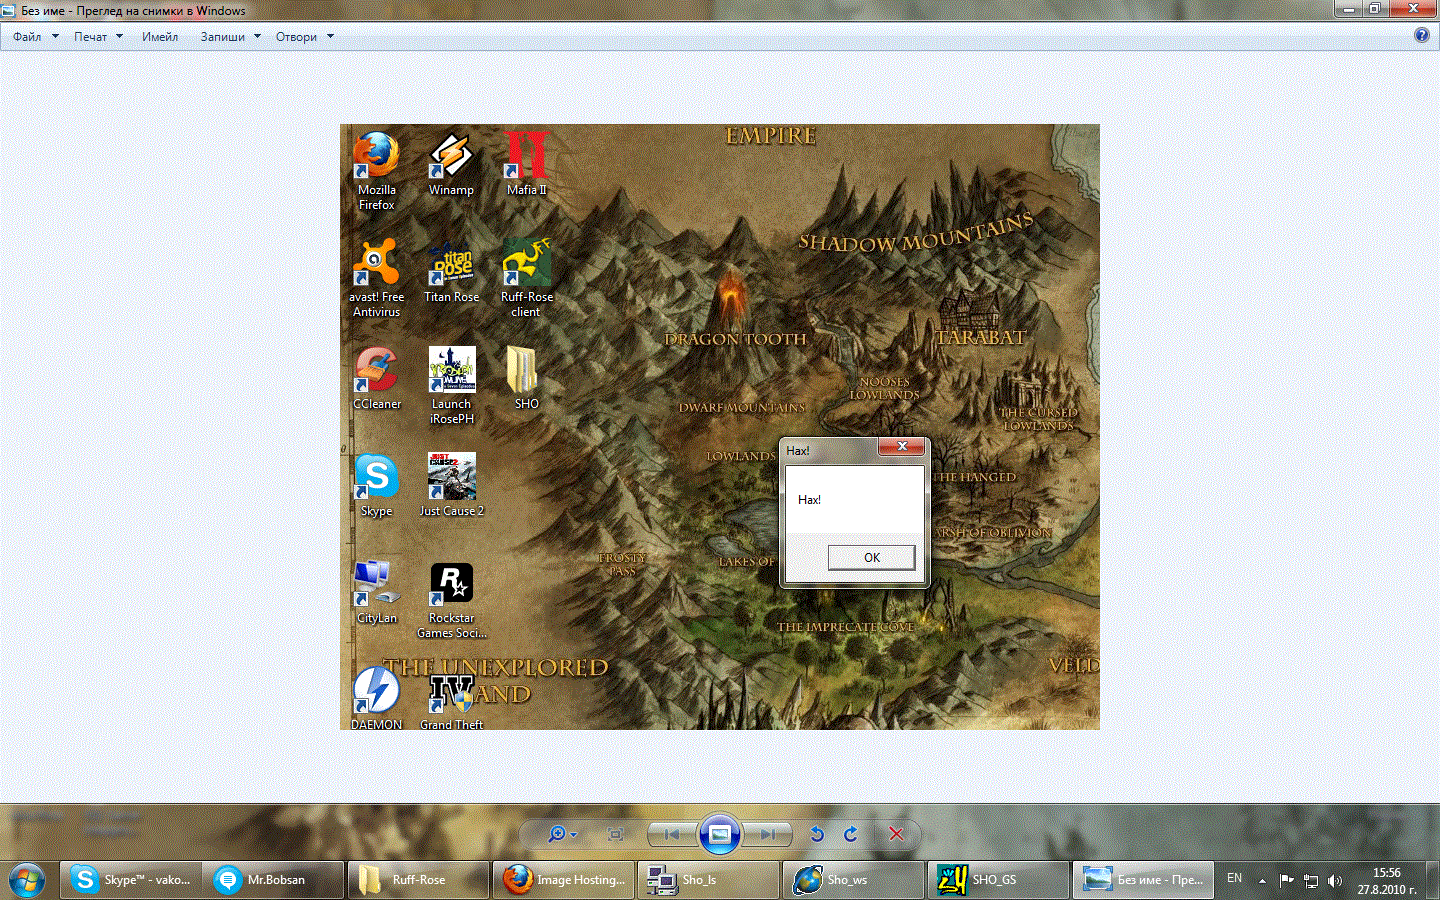Screen dimensions: 1440x900
Task: Open the Отвори dropdown
Action: [304, 37]
